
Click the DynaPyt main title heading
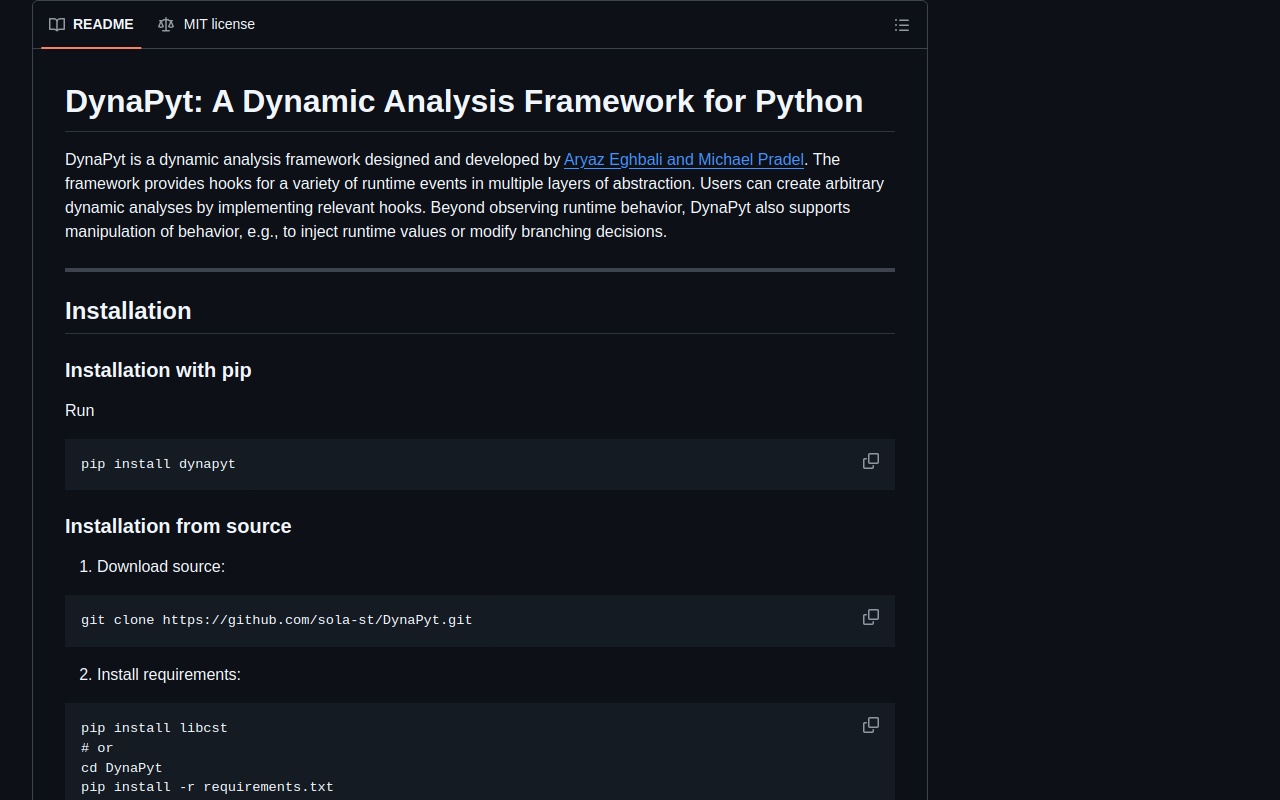(x=464, y=101)
